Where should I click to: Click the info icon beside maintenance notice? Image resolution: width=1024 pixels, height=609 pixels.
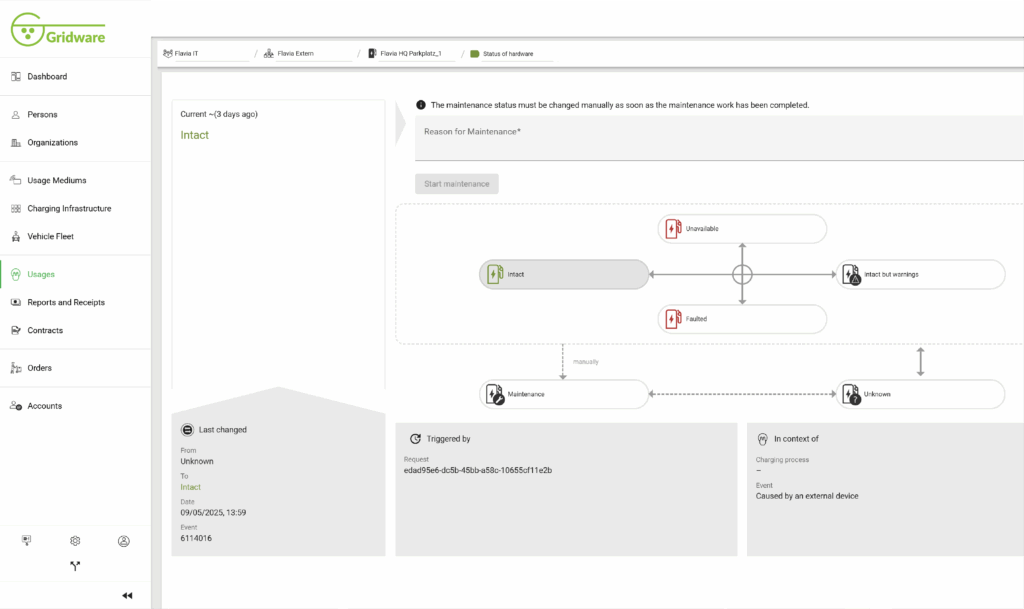(421, 104)
